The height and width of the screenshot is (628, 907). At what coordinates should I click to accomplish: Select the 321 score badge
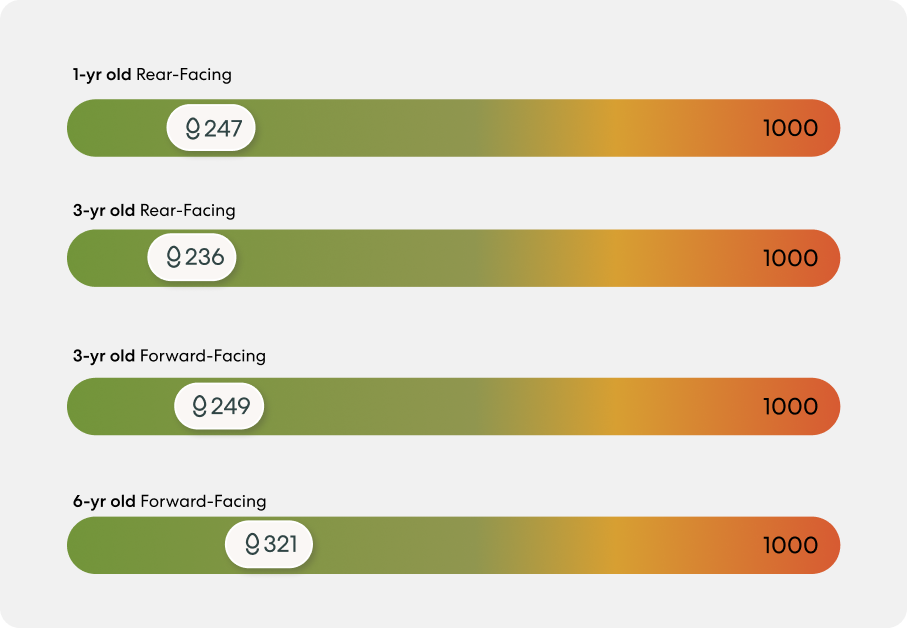269,544
